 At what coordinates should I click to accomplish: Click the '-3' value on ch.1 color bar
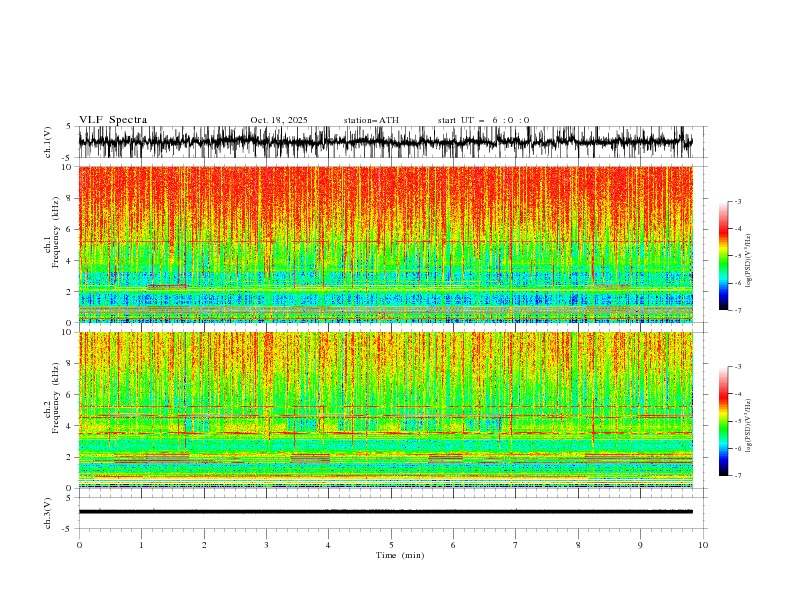(x=738, y=201)
